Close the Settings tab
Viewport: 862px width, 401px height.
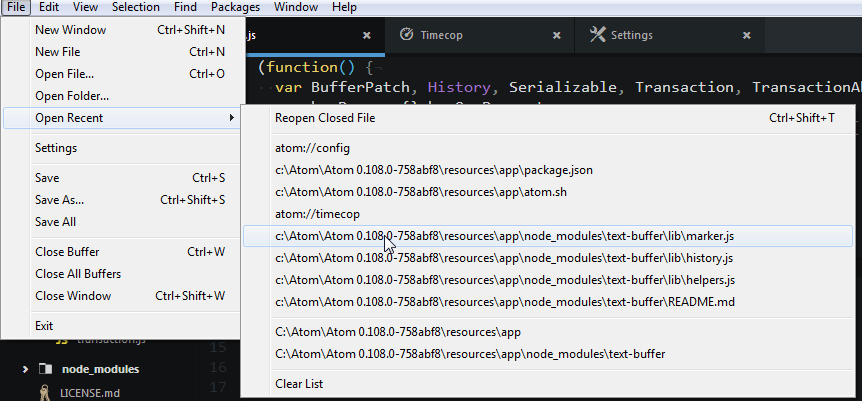pyautogui.click(x=747, y=35)
